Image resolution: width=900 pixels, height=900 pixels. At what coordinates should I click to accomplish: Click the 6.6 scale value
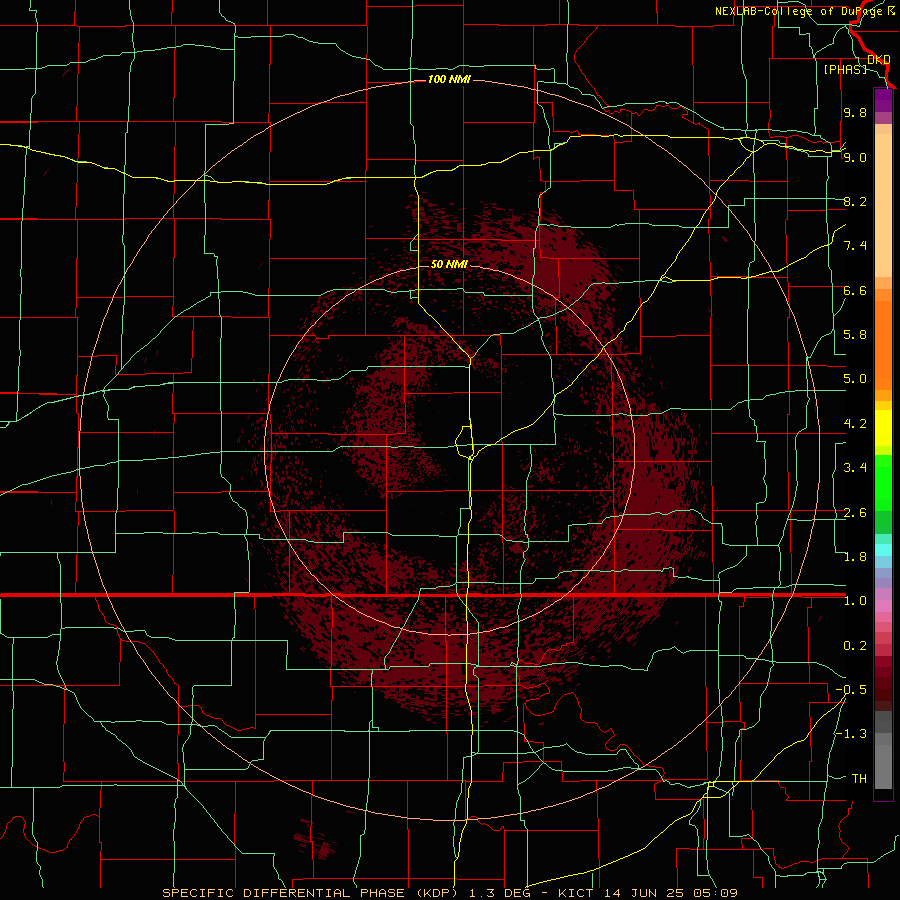(855, 290)
